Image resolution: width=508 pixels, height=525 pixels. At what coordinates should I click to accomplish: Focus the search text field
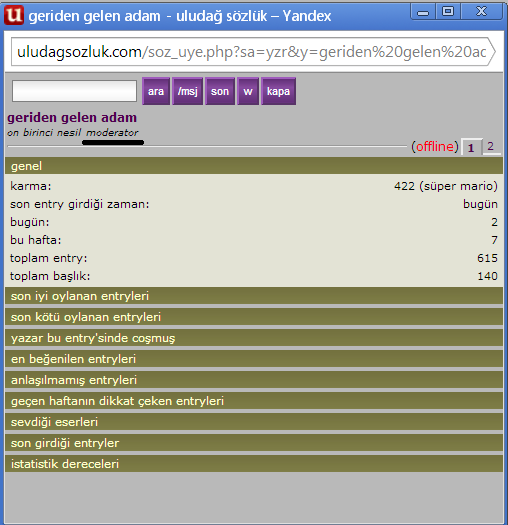[x=74, y=91]
